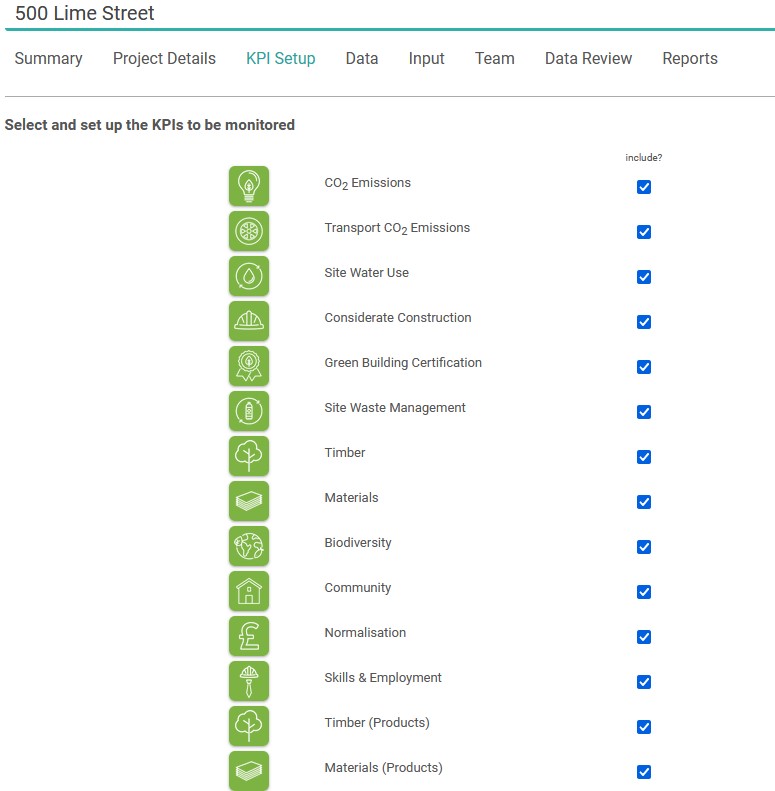Click the Skills & Employment label

click(383, 677)
